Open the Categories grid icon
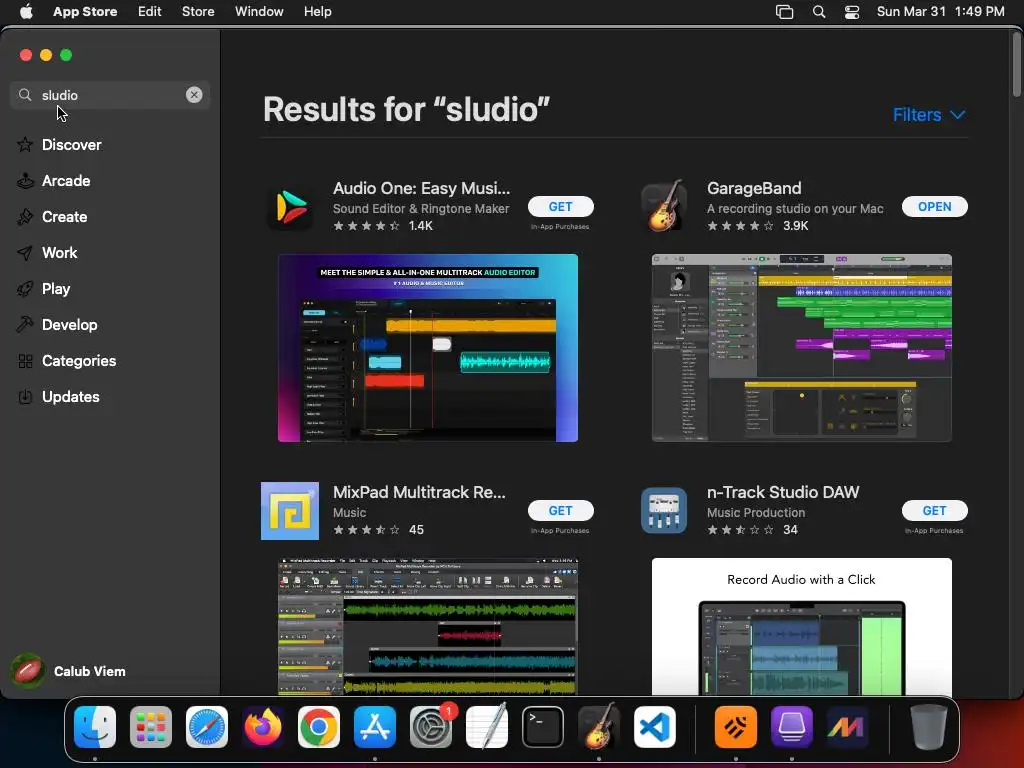This screenshot has width=1024, height=768. pos(25,360)
